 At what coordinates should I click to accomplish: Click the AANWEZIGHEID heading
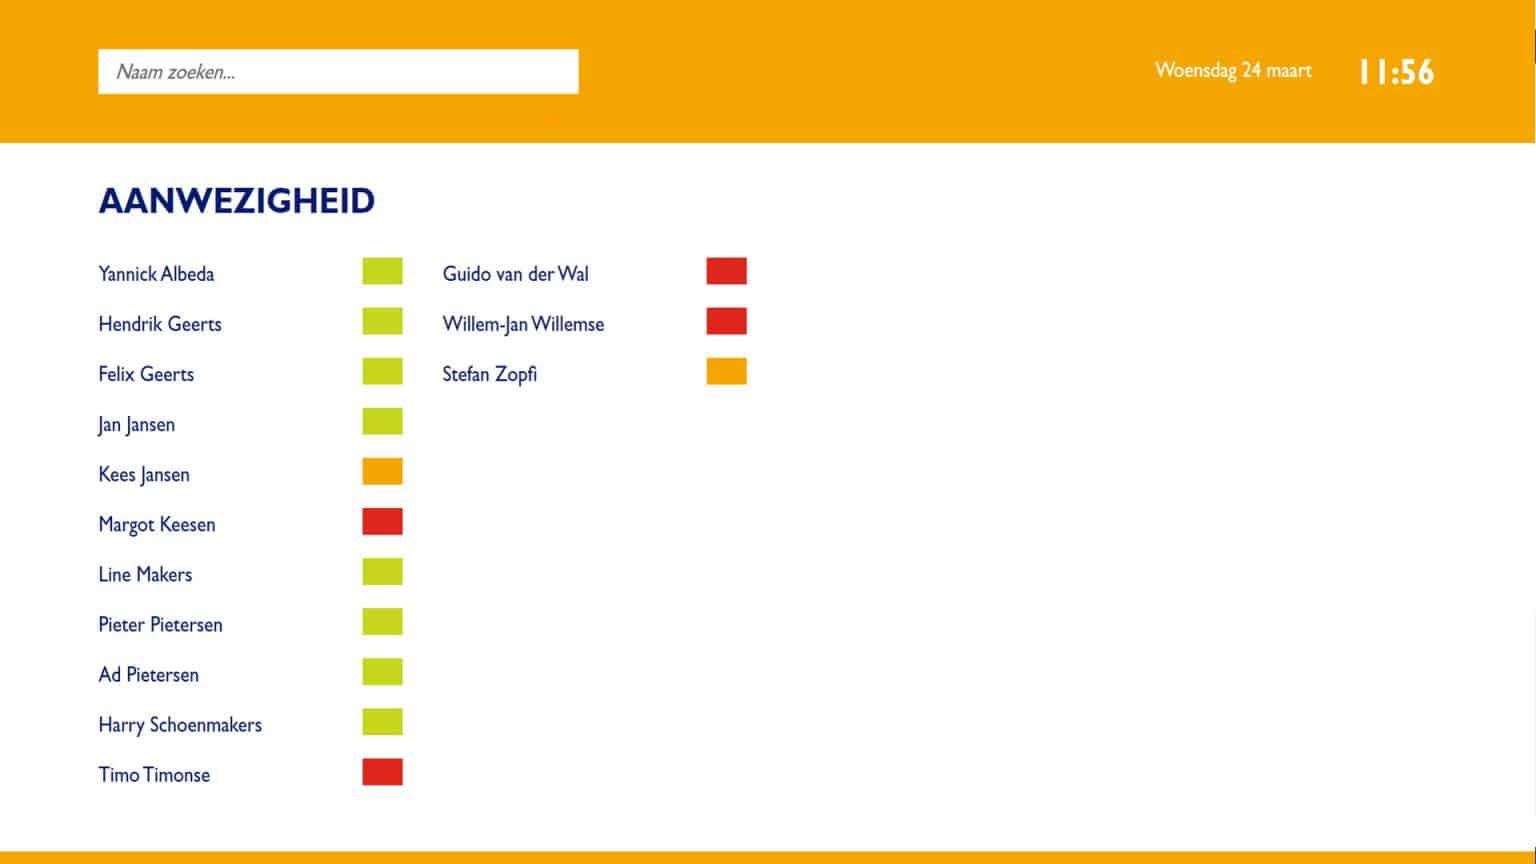(x=237, y=201)
